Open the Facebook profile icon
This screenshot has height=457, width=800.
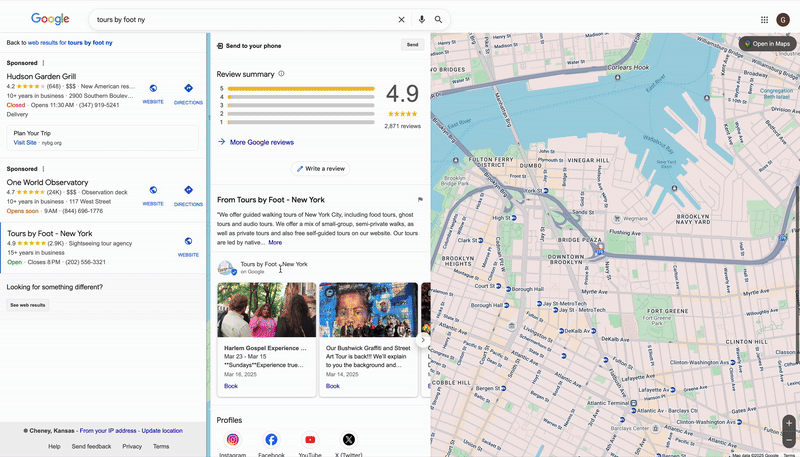click(271, 440)
